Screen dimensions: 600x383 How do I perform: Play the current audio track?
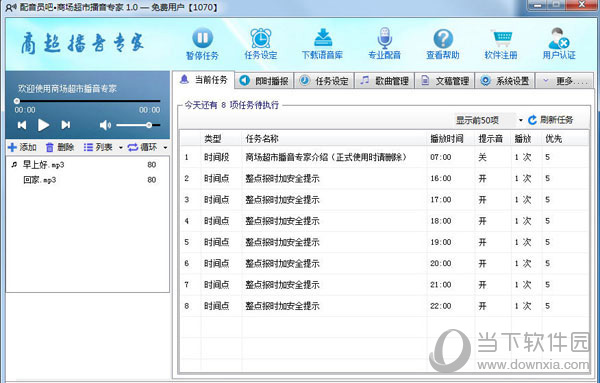coord(43,125)
